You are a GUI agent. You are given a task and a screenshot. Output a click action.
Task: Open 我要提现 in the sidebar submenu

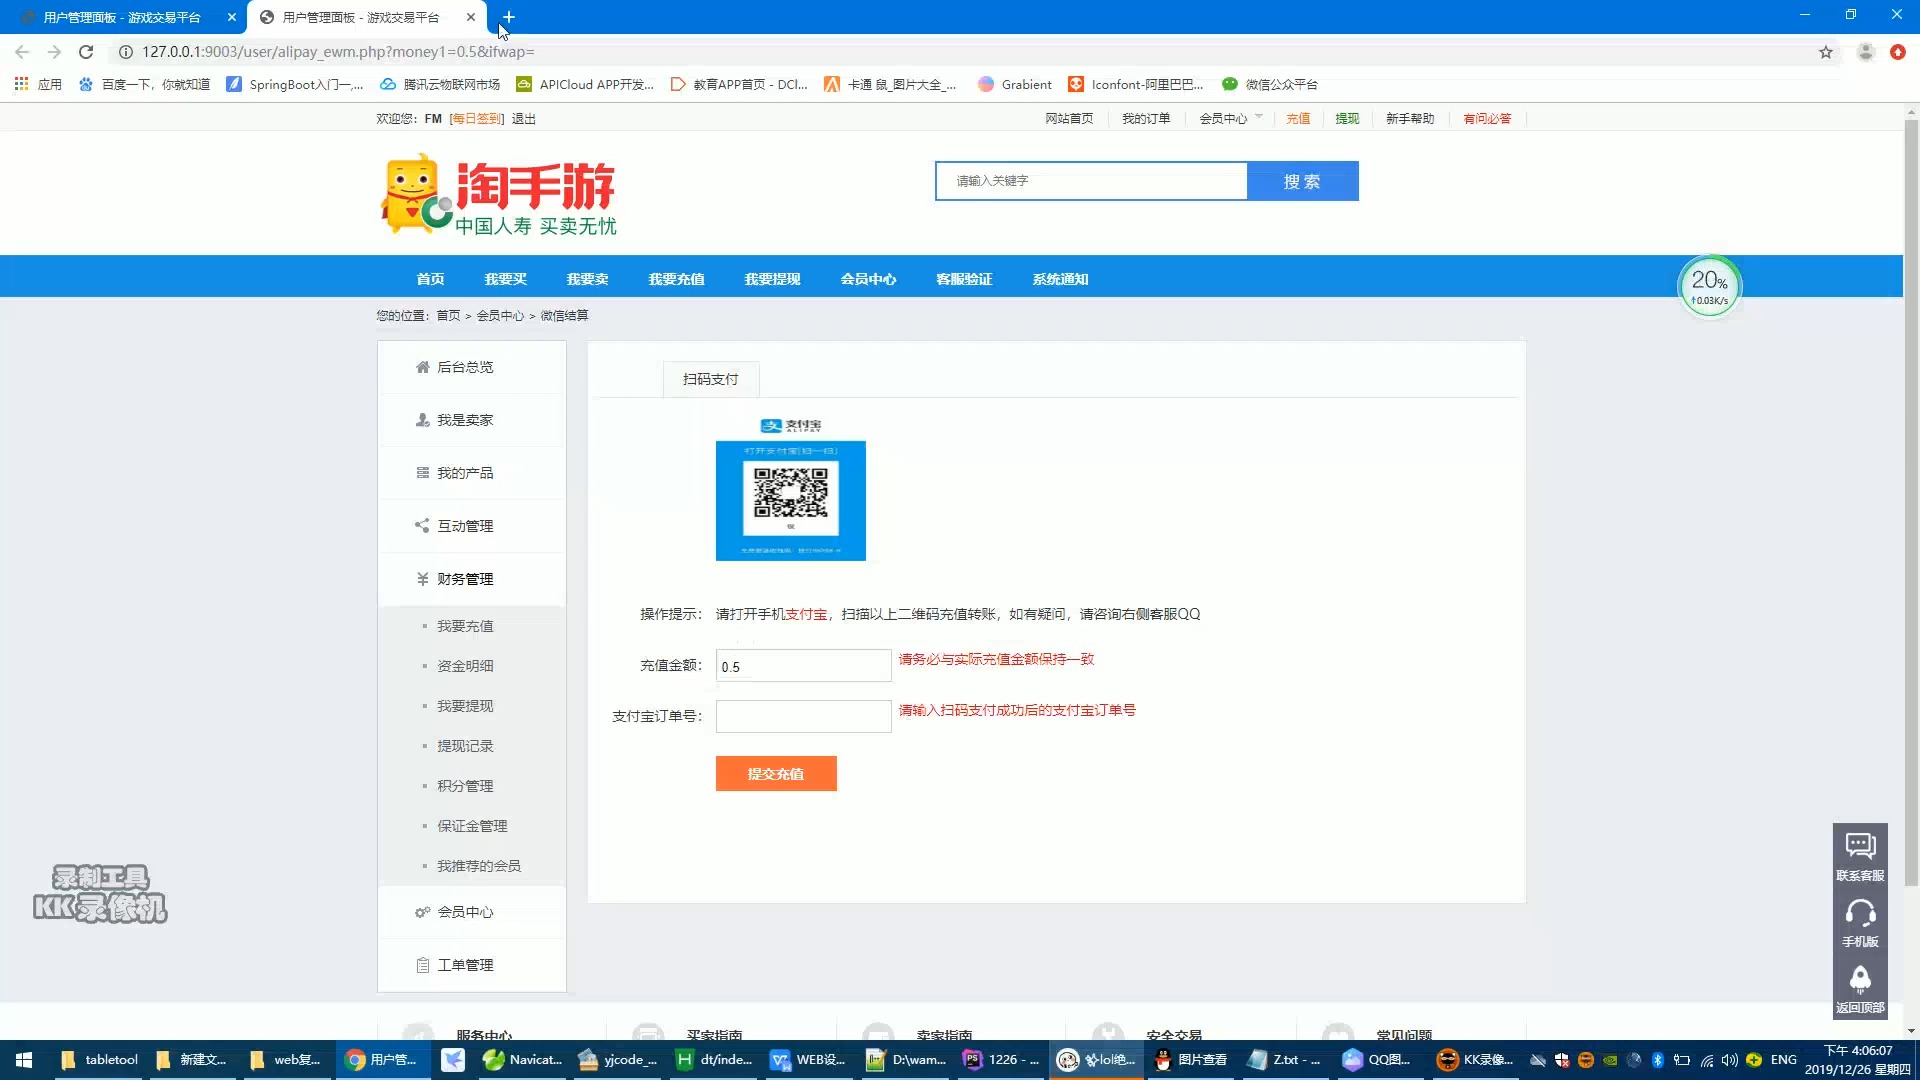(465, 706)
